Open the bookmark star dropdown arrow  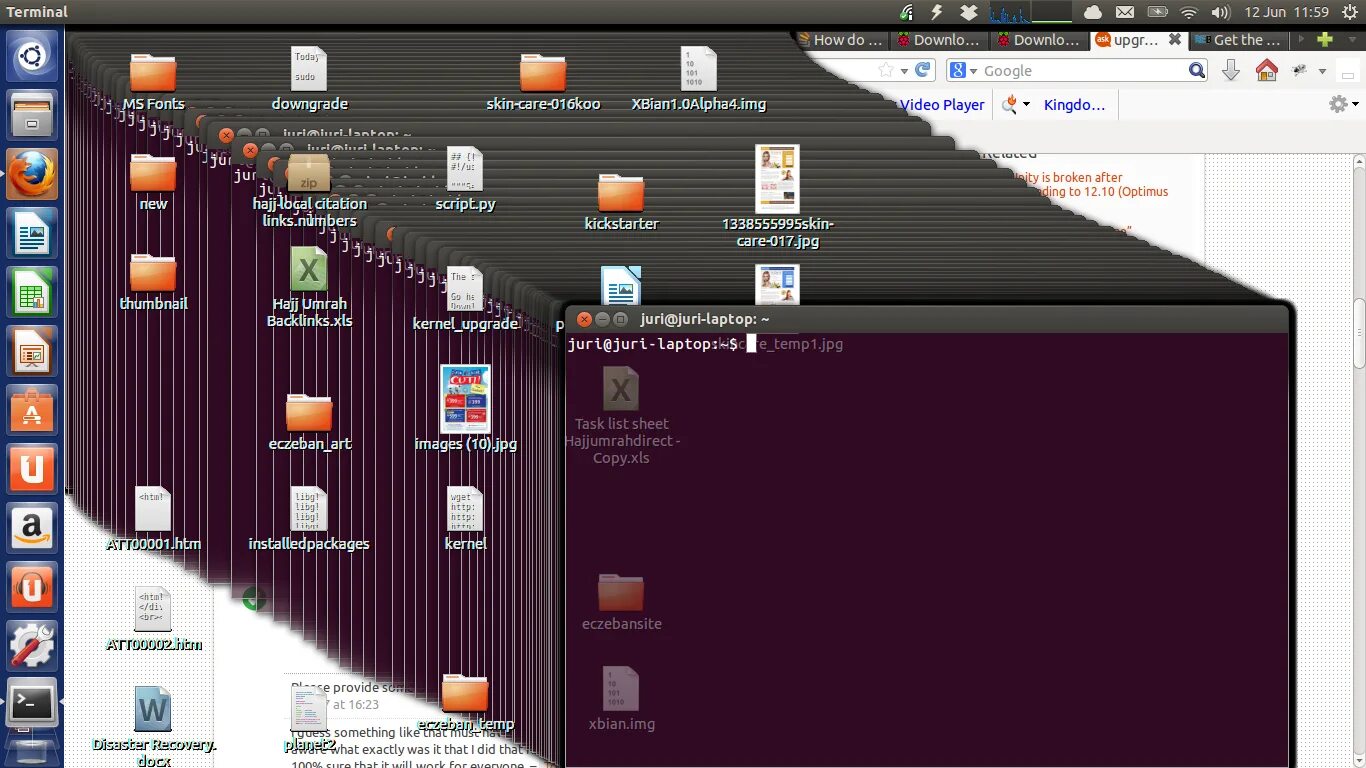coord(904,70)
